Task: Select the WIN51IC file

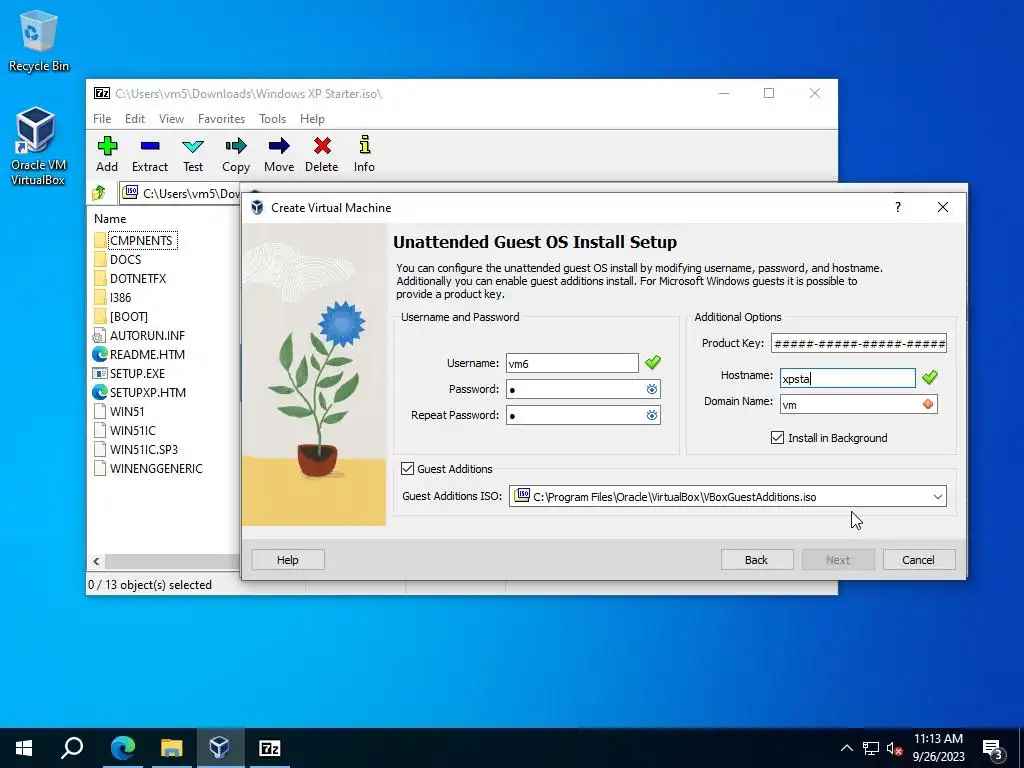Action: (133, 430)
